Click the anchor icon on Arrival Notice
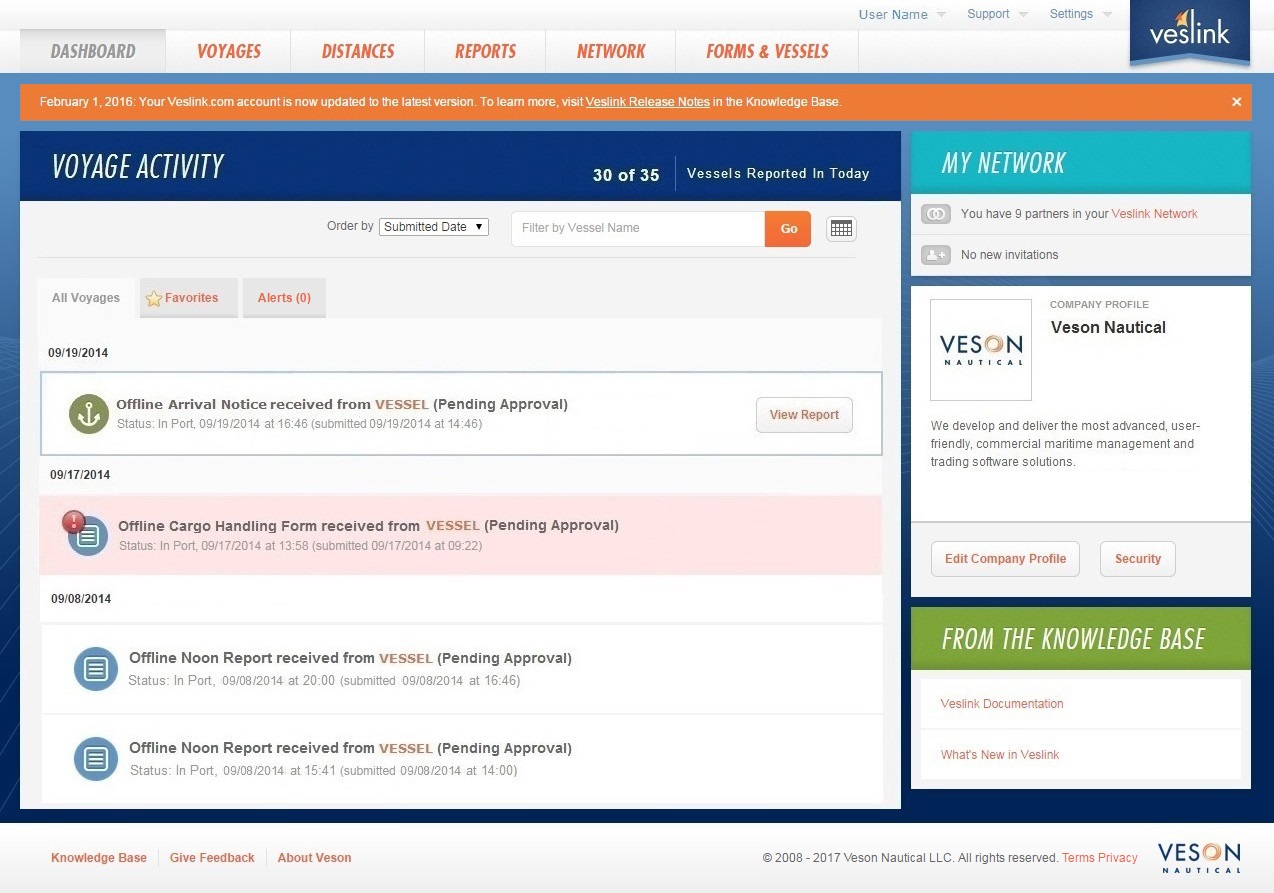 89,414
